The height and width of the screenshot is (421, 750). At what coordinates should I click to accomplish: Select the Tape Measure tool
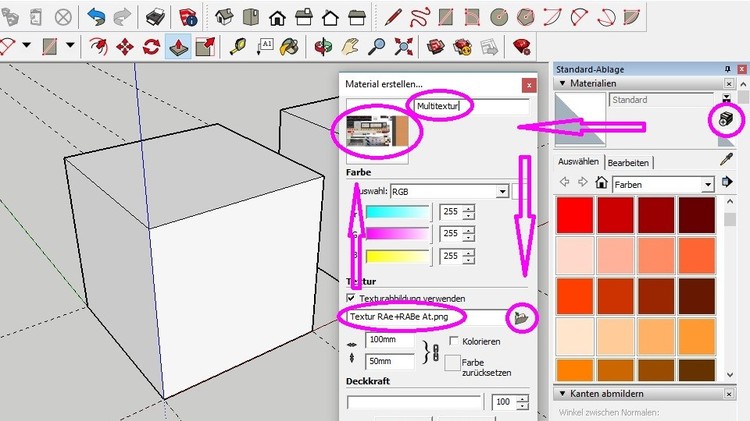tap(238, 47)
